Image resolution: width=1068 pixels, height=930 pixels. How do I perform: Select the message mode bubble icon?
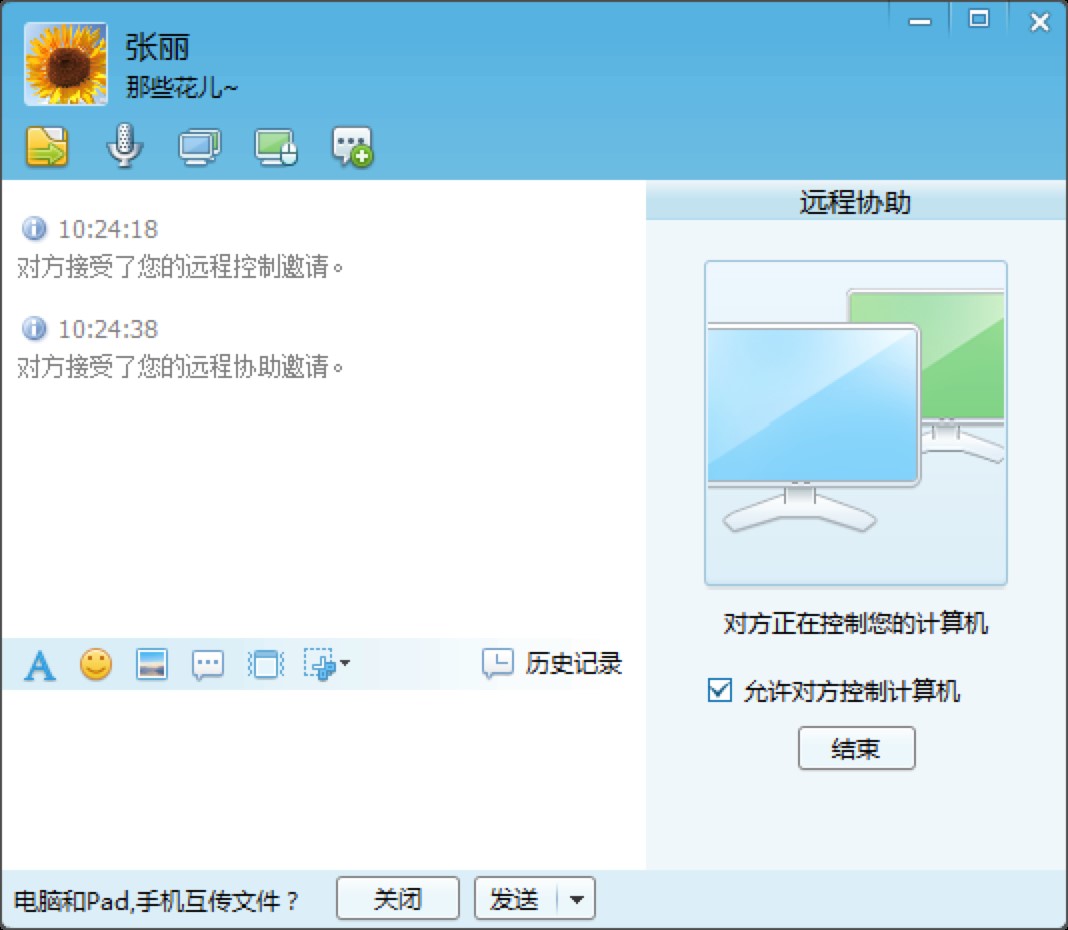pos(207,662)
